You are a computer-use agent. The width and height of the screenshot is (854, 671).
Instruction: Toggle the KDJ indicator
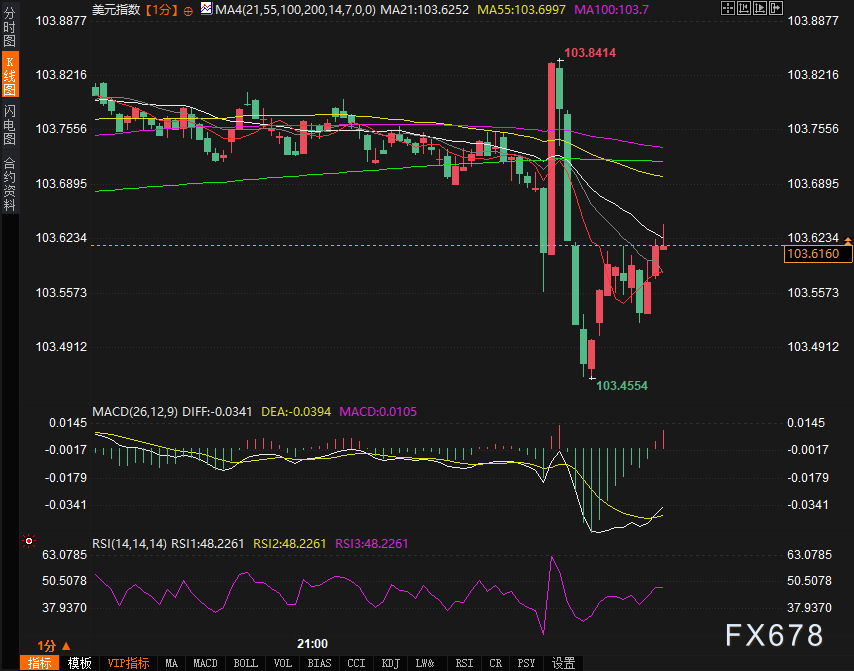[x=390, y=663]
